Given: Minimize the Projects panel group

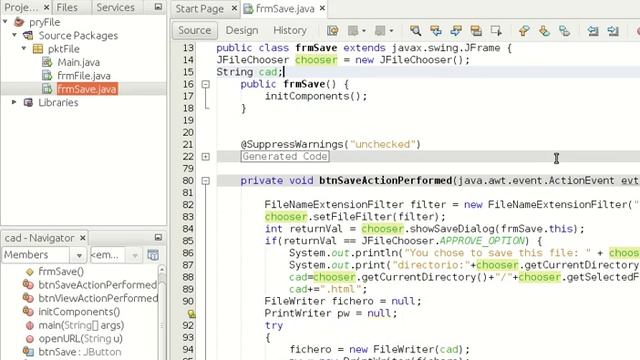Looking at the screenshot, I should click(x=158, y=7).
